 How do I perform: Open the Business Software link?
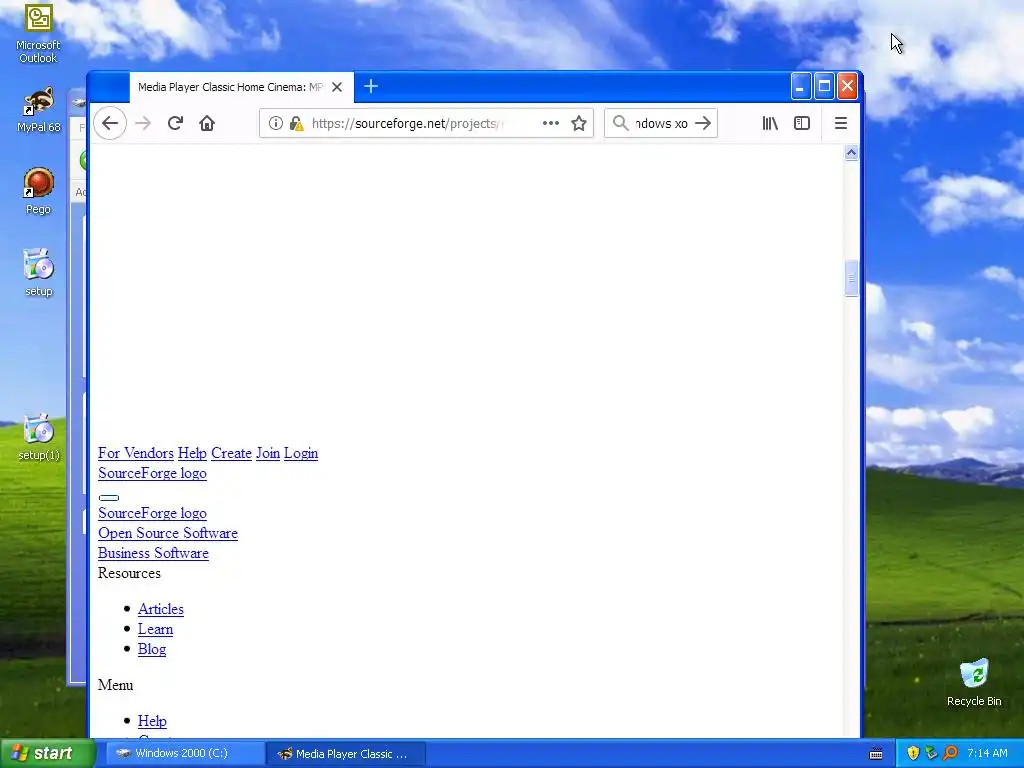click(153, 553)
